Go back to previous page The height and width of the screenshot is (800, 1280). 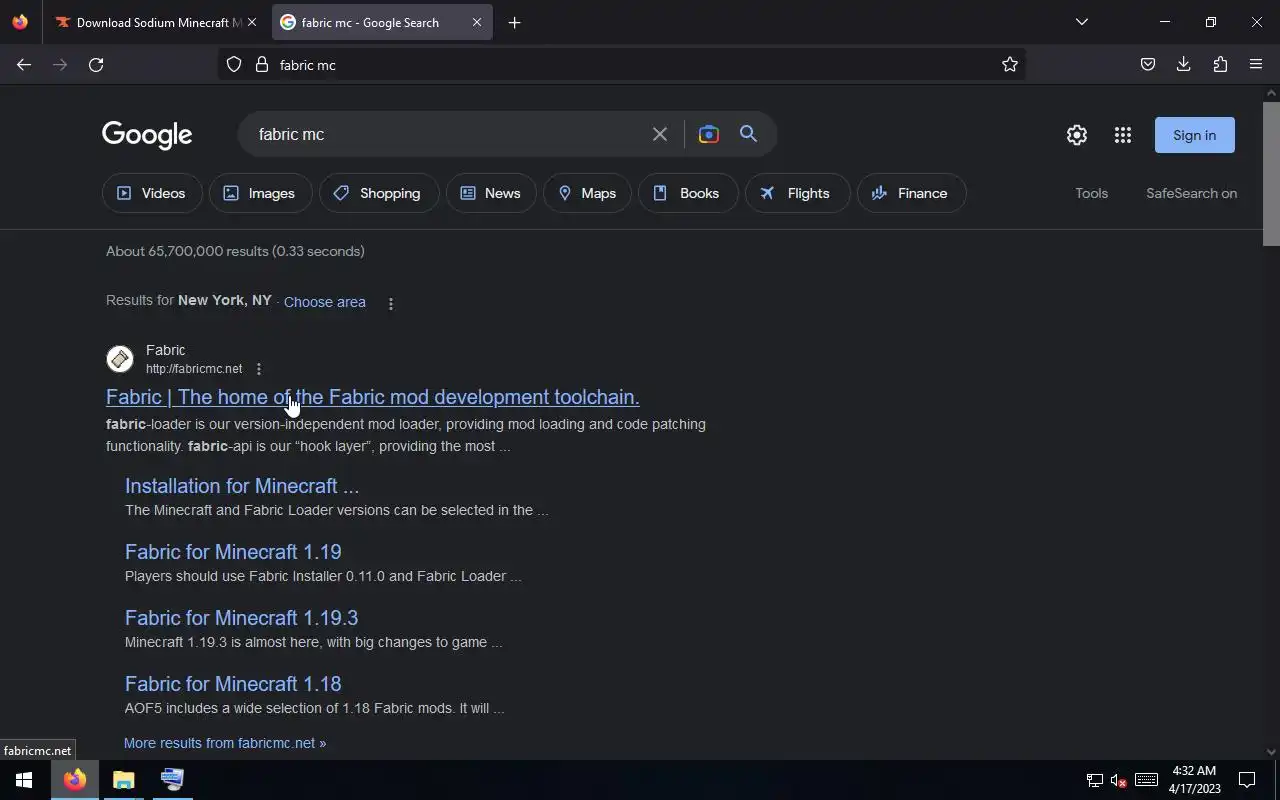point(24,65)
